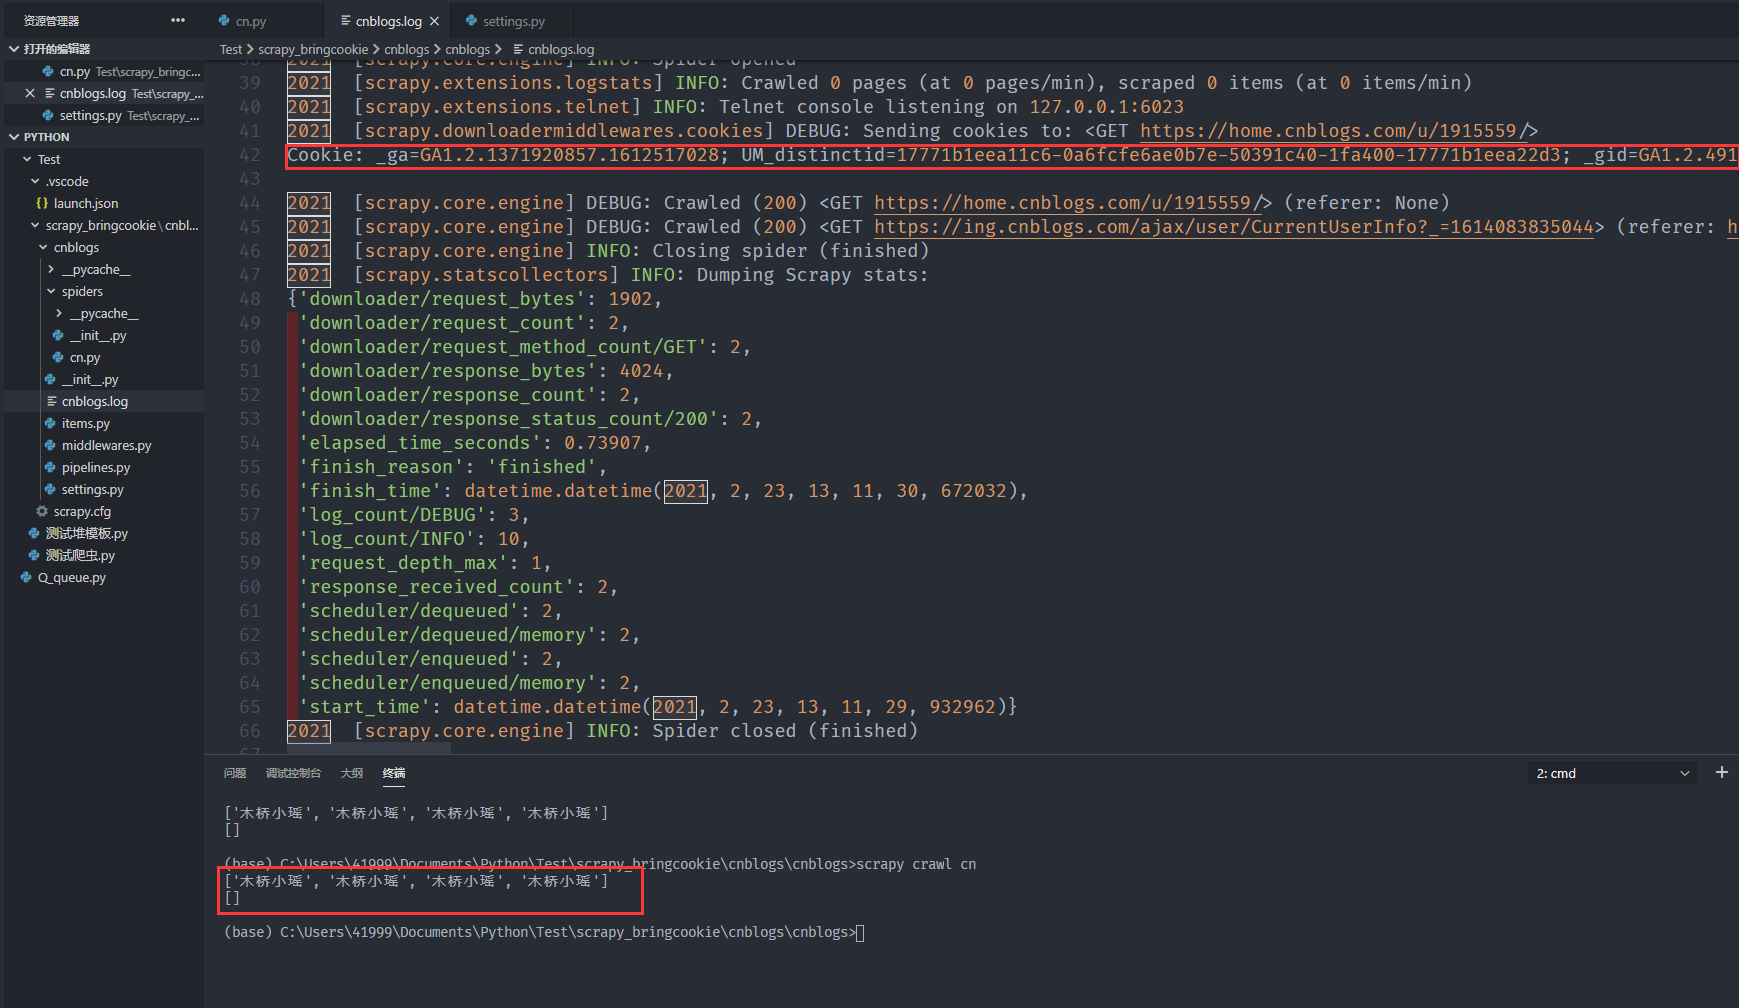Viewport: 1739px width, 1008px height.
Task: Click the gear icon of scrapy.cfg
Action: (x=42, y=511)
